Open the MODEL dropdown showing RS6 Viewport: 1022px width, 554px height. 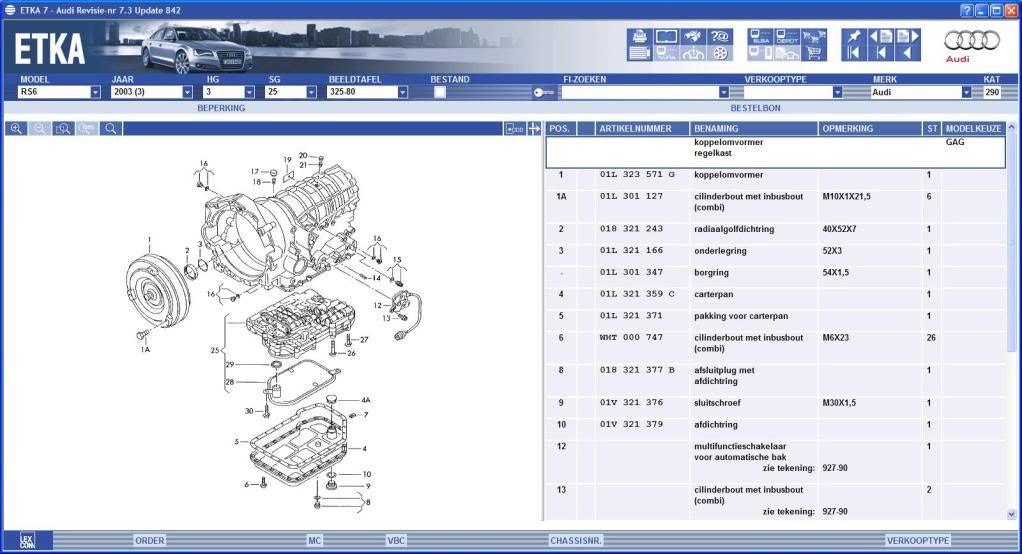[x=95, y=93]
